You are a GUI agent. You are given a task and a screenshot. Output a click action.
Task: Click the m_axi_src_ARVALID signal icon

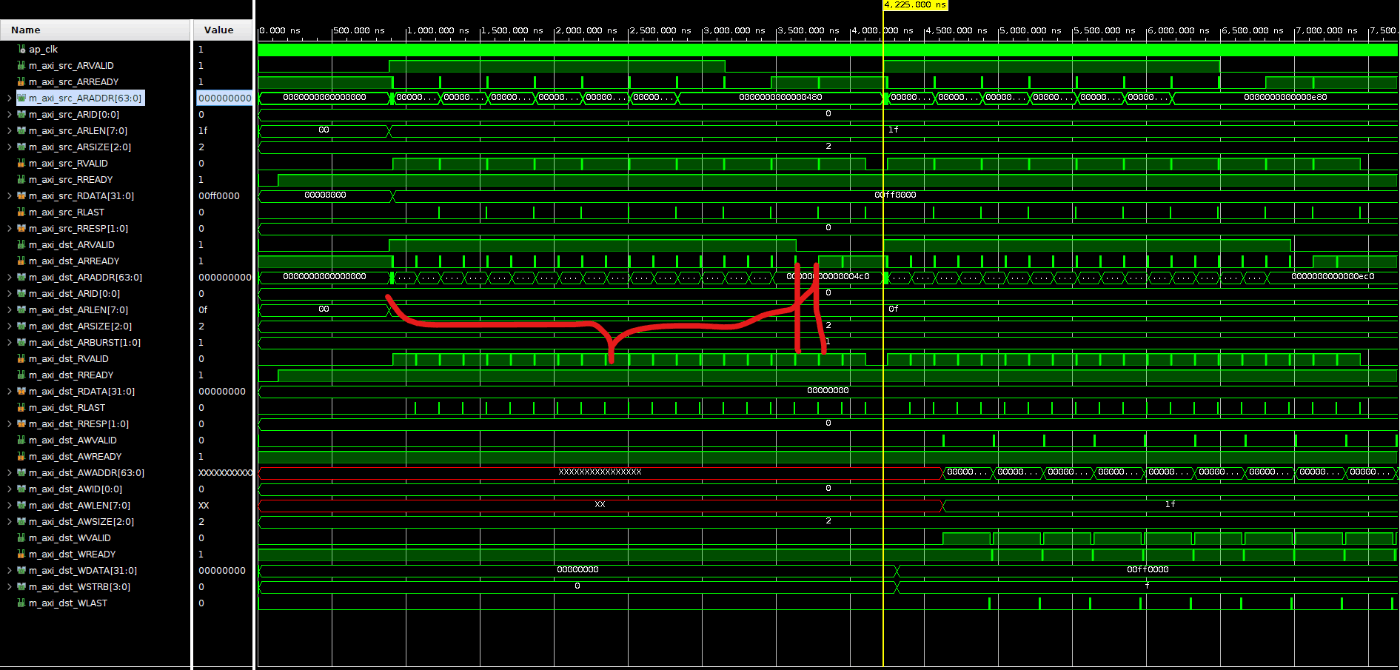coord(22,65)
